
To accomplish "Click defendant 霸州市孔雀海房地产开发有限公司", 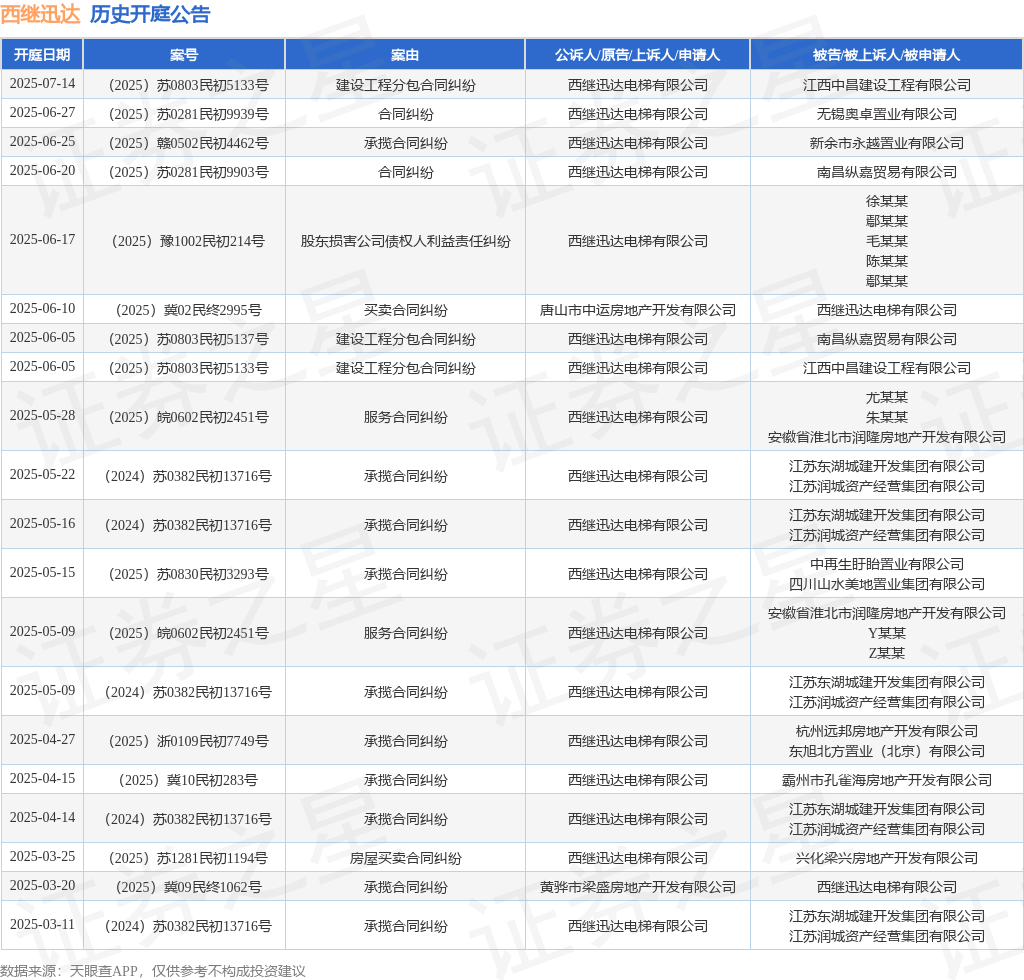I will pyautogui.click(x=887, y=780).
